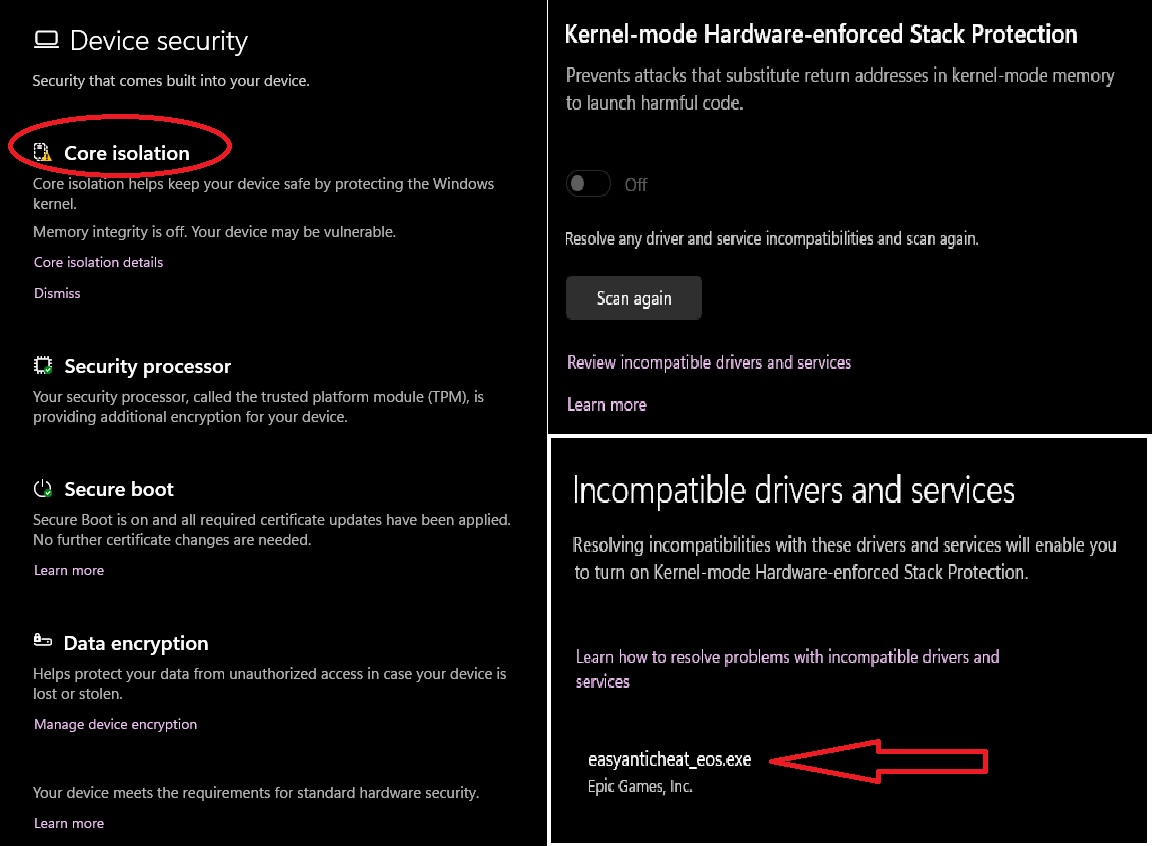Click the Security processor heading

[x=148, y=366]
